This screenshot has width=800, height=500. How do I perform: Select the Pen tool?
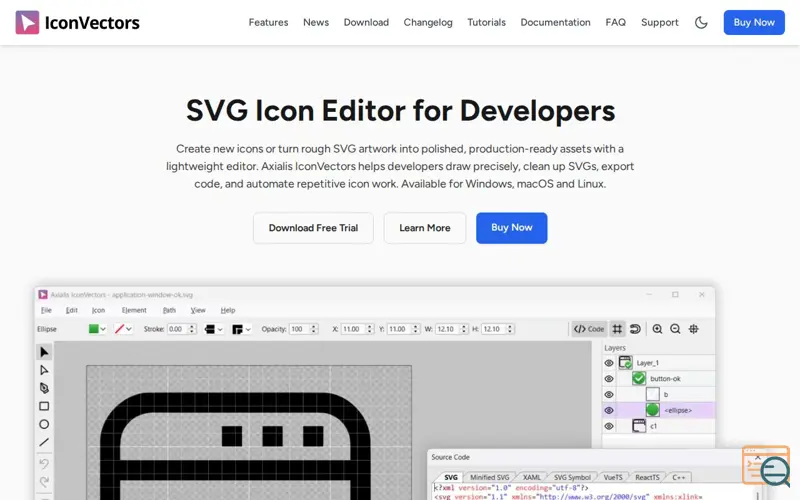point(44,388)
